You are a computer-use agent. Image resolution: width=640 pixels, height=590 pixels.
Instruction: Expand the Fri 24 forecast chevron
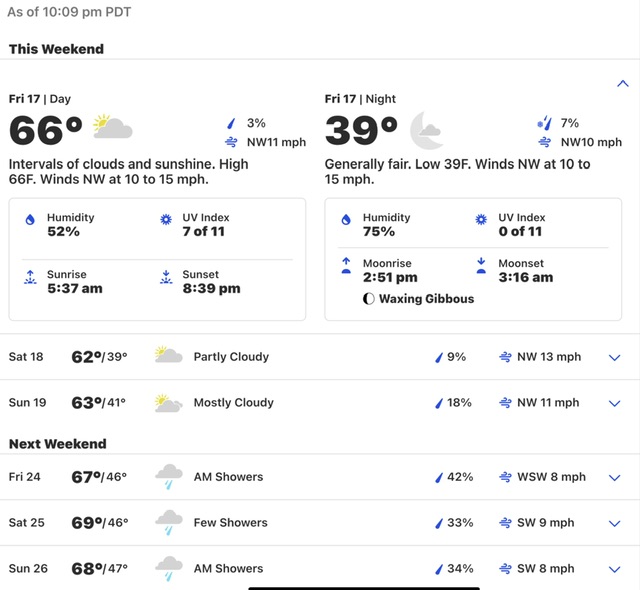(614, 477)
